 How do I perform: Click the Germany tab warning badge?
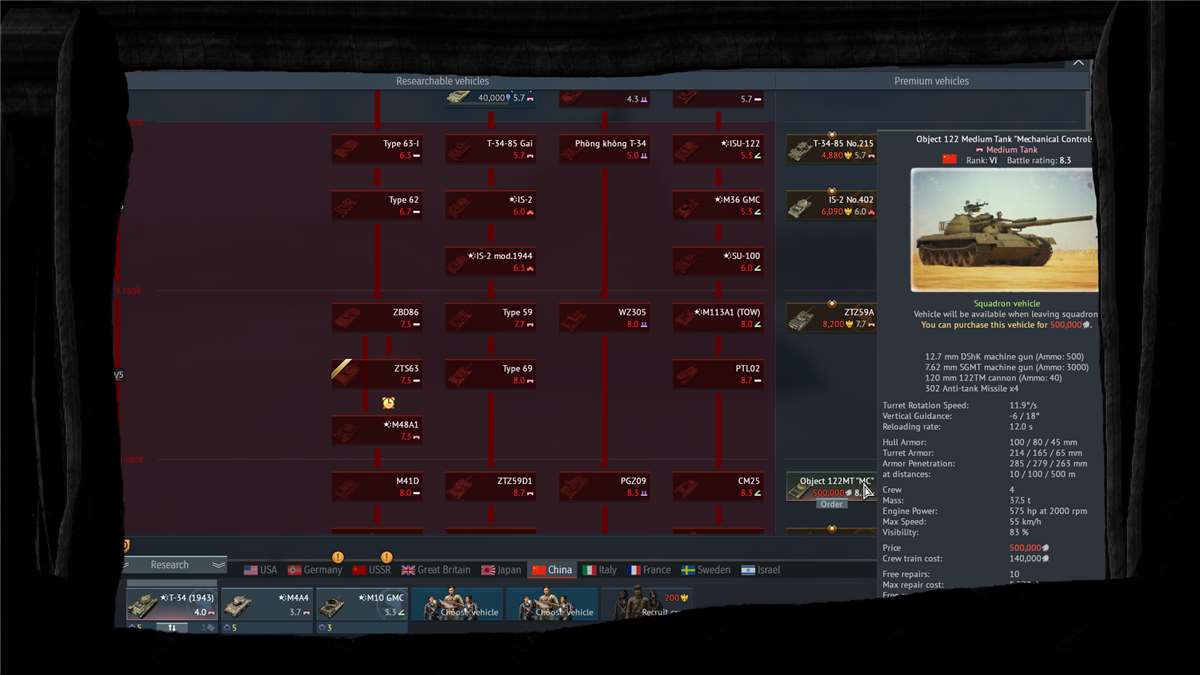tap(337, 557)
